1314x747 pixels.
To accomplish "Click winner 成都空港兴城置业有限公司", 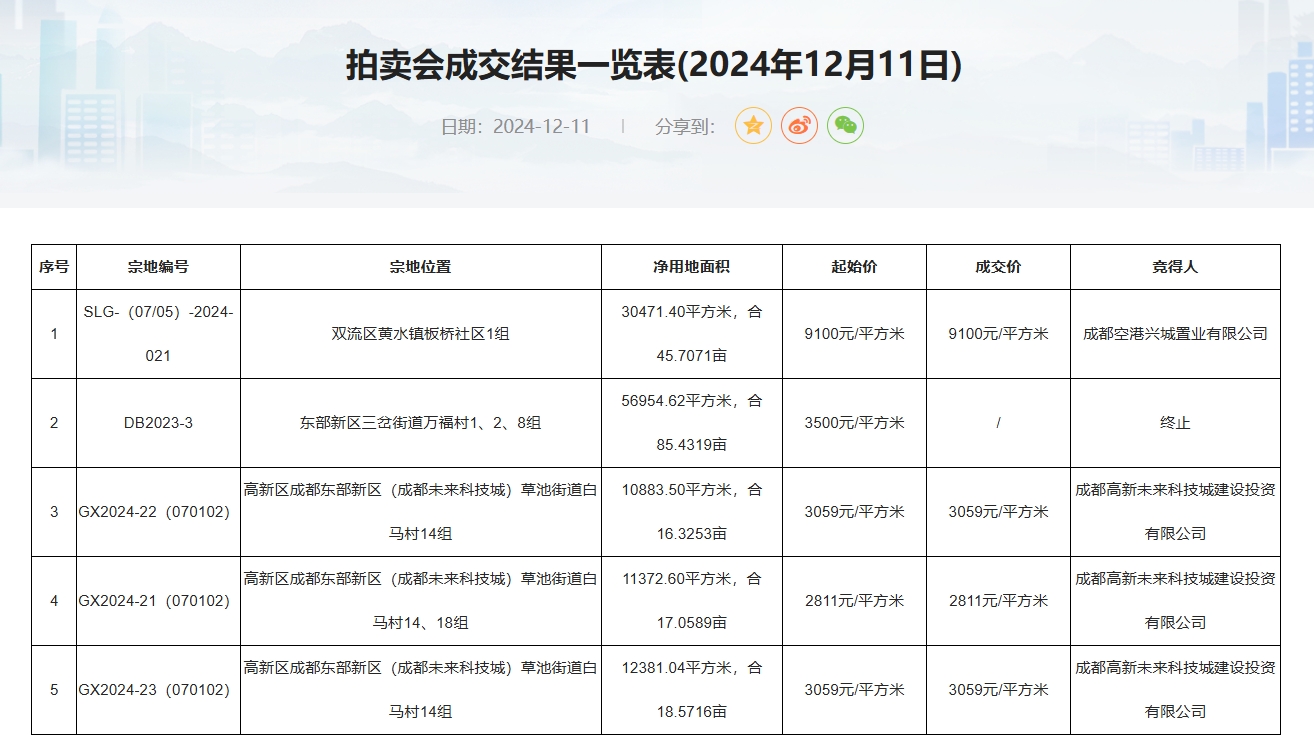I will coord(1175,334).
